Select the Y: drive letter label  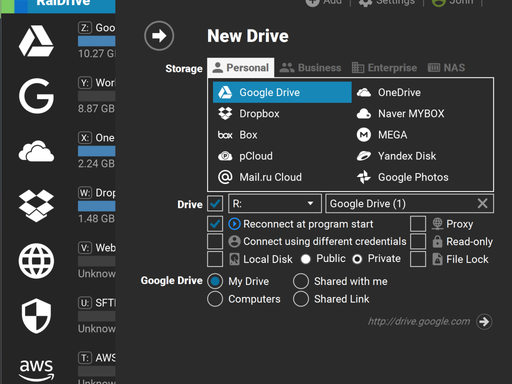coord(85,83)
